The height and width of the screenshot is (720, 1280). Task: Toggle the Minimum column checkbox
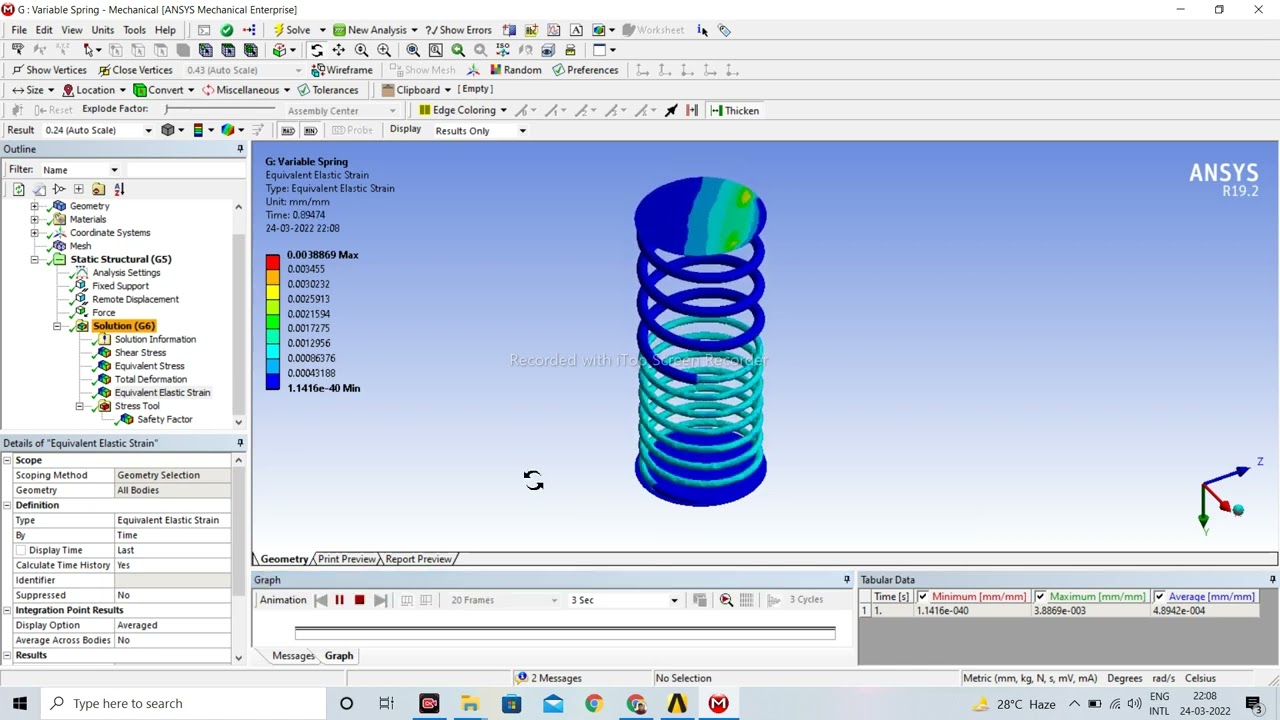[x=923, y=597]
